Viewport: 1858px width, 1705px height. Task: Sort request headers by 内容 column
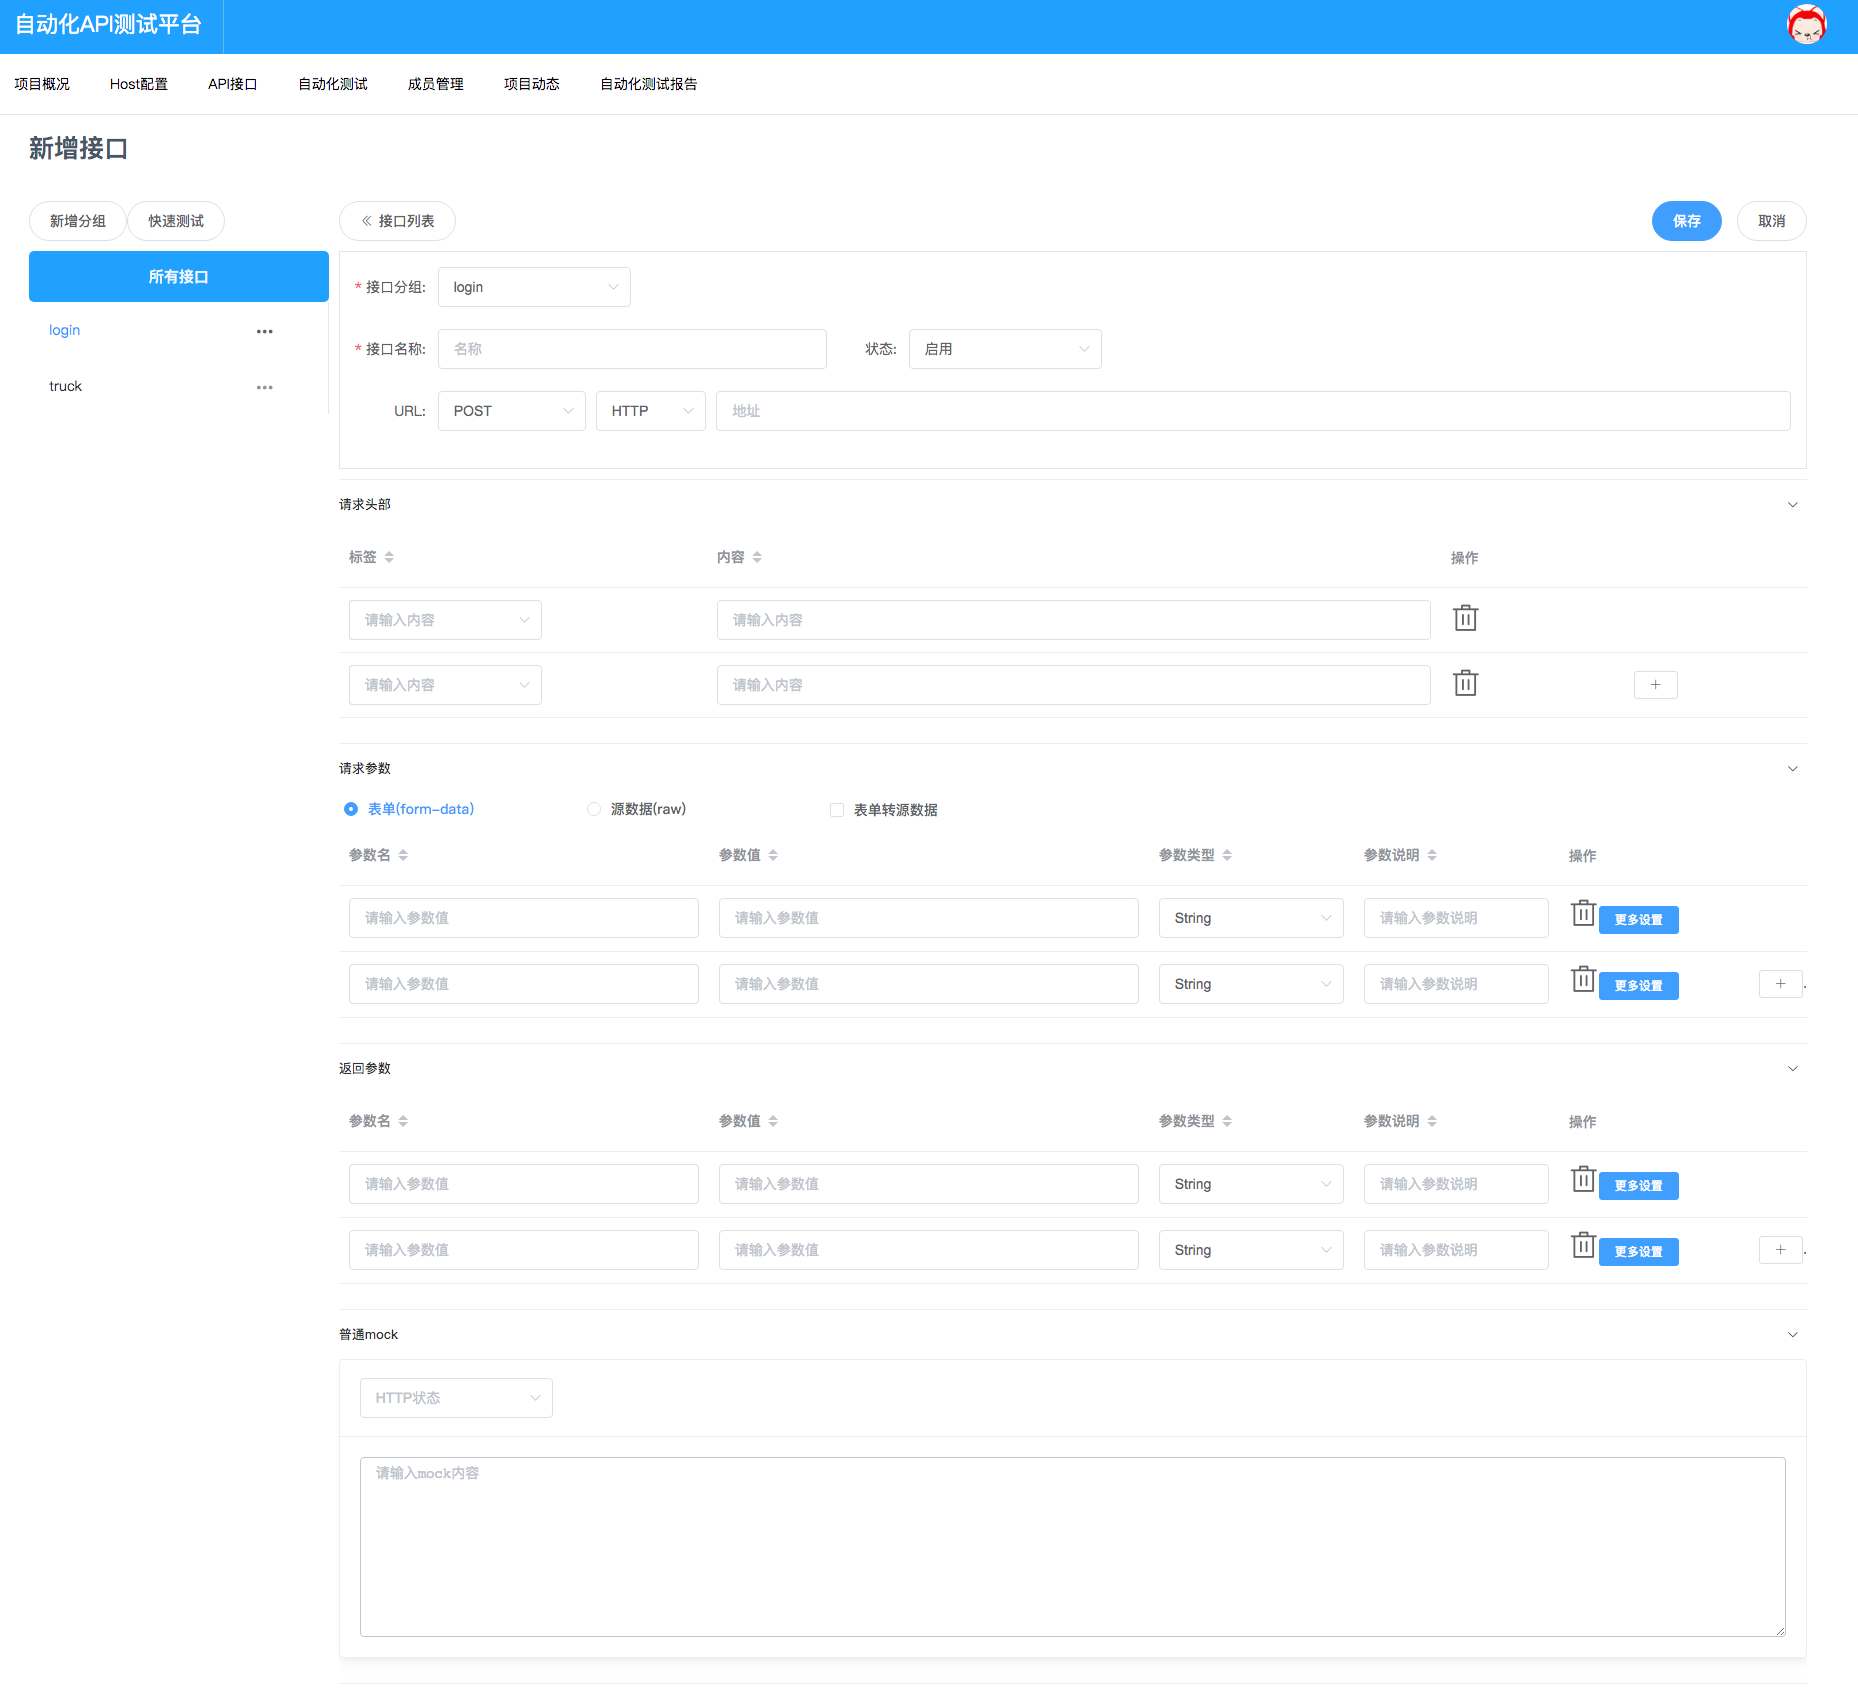pyautogui.click(x=757, y=557)
